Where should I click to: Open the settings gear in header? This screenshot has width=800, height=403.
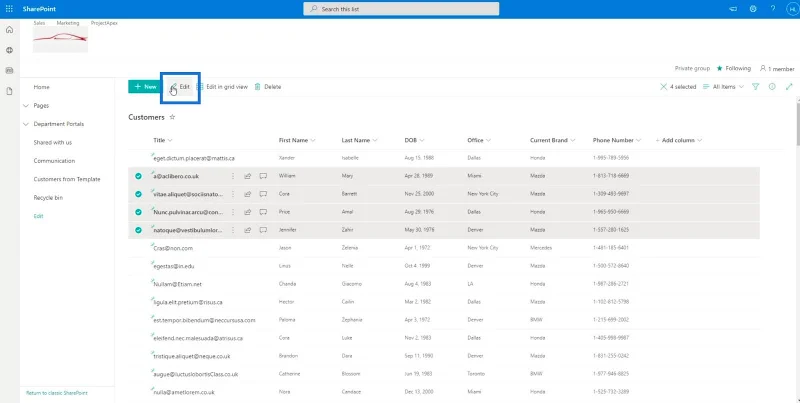(753, 9)
